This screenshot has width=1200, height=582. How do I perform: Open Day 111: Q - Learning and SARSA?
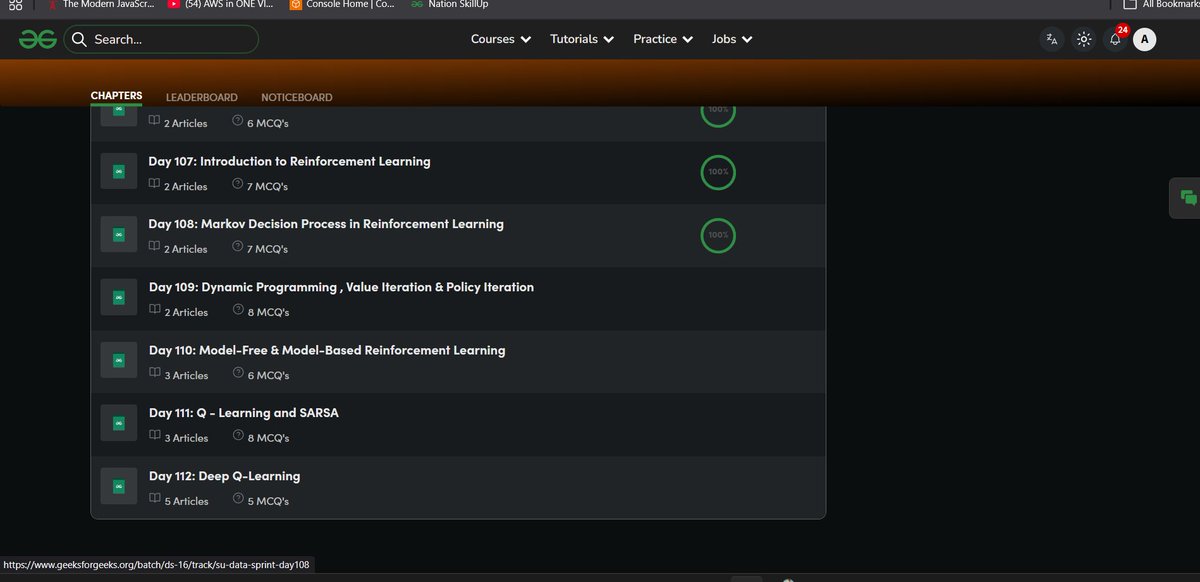[244, 413]
